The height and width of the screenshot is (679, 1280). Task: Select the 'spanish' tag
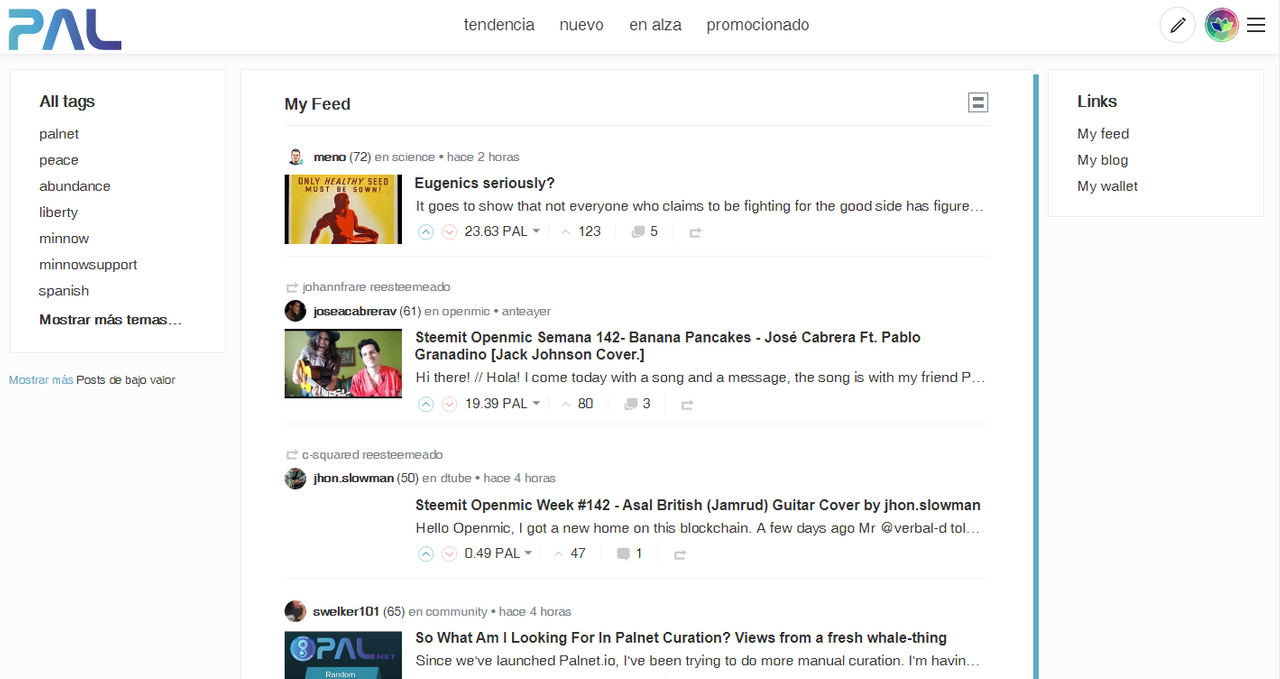[x=64, y=290]
